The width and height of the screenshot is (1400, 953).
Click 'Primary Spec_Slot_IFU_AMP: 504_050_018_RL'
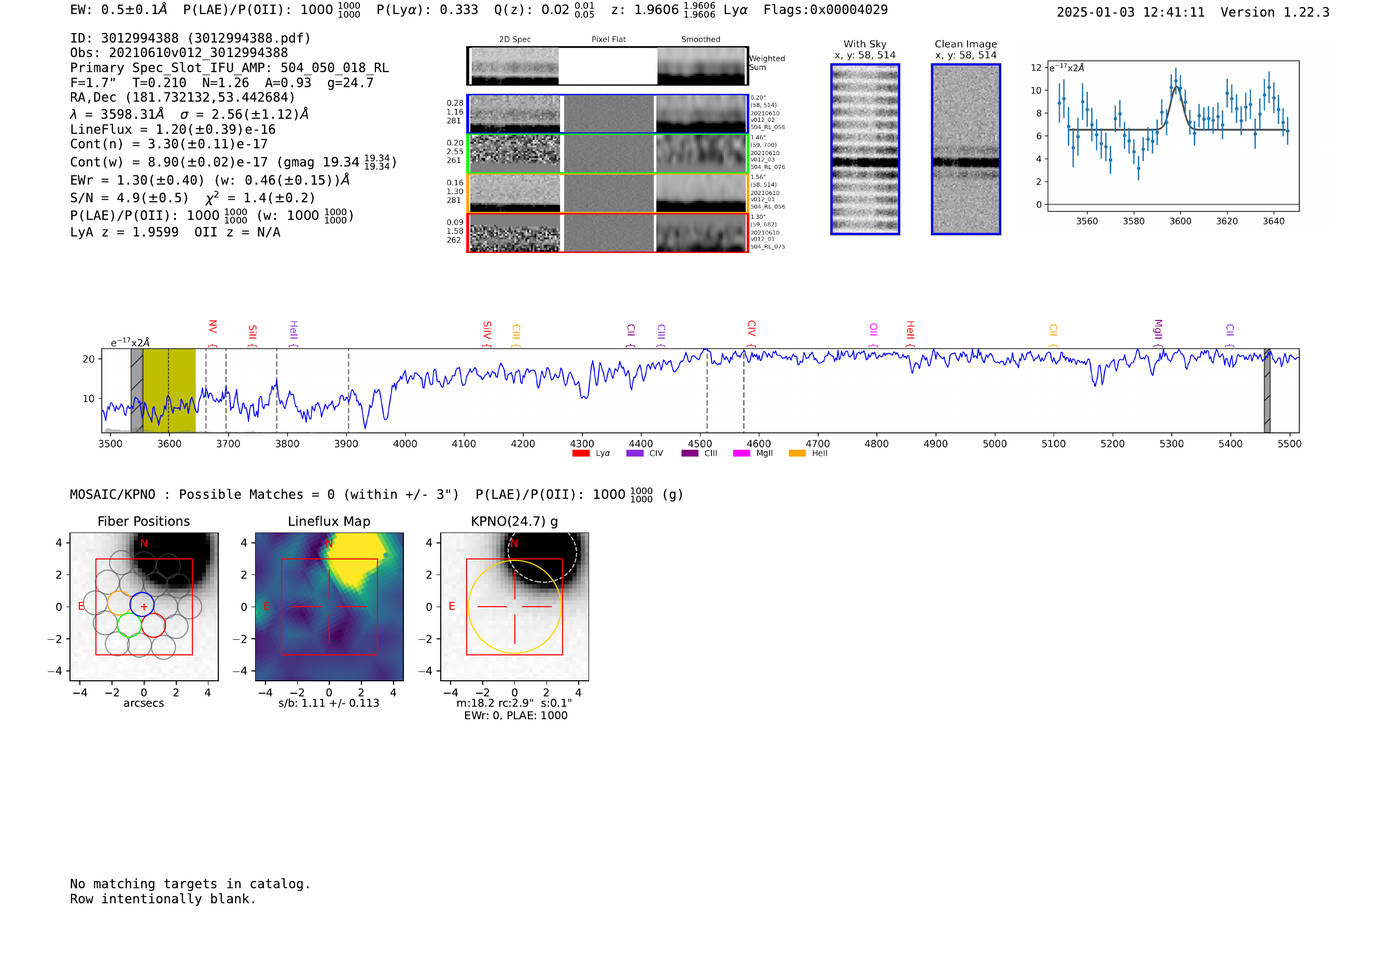(x=230, y=68)
